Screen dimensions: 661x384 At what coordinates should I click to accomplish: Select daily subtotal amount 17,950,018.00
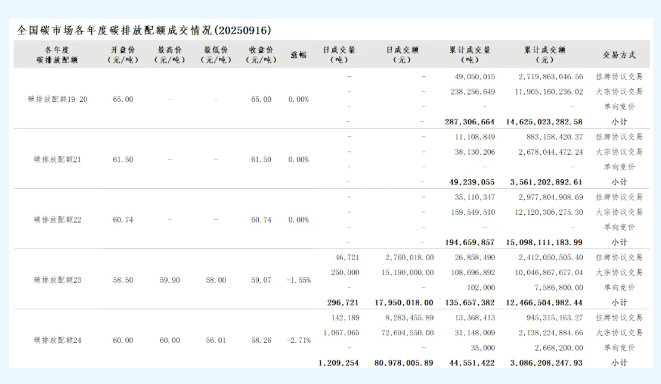(404, 303)
